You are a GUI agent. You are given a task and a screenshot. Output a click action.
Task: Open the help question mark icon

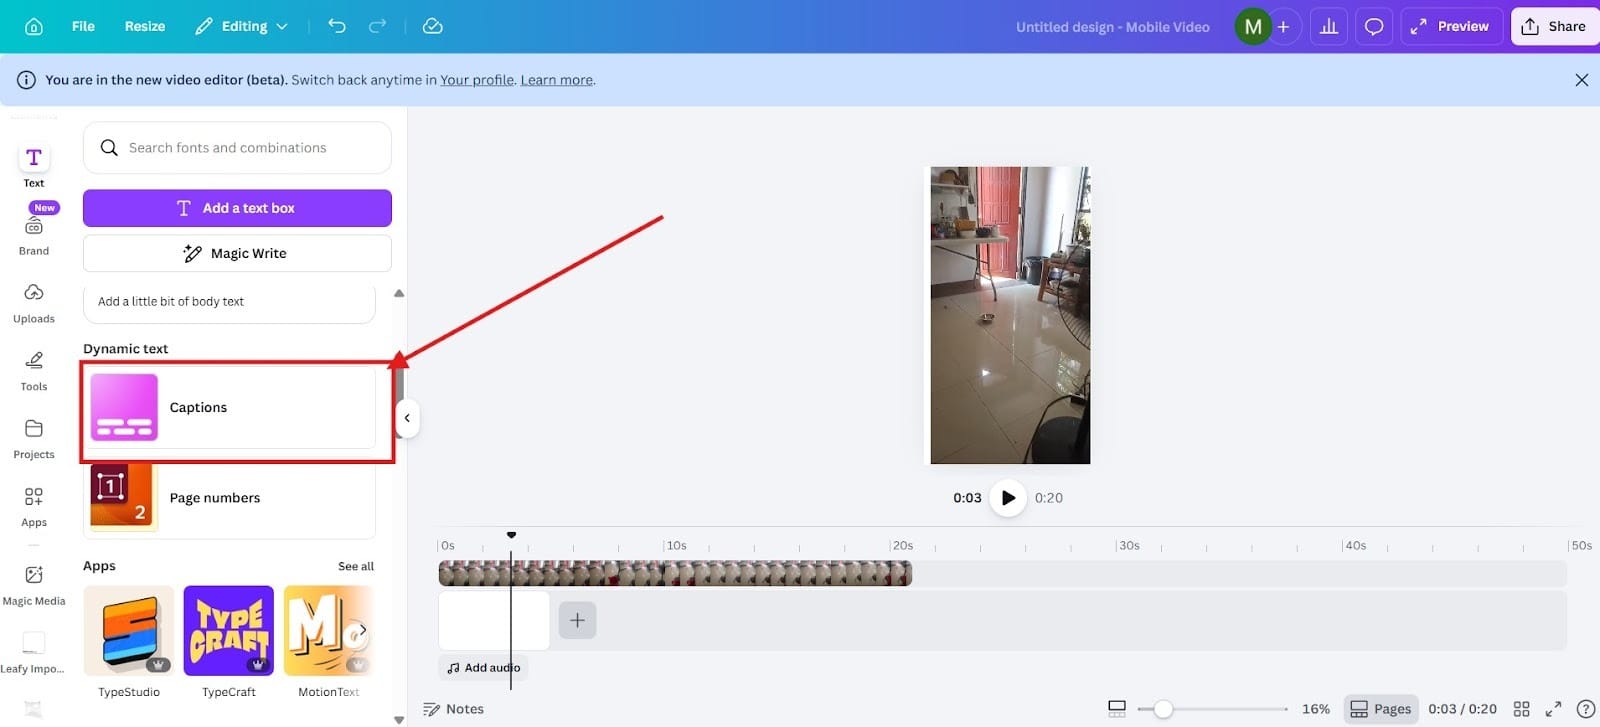[1585, 709]
